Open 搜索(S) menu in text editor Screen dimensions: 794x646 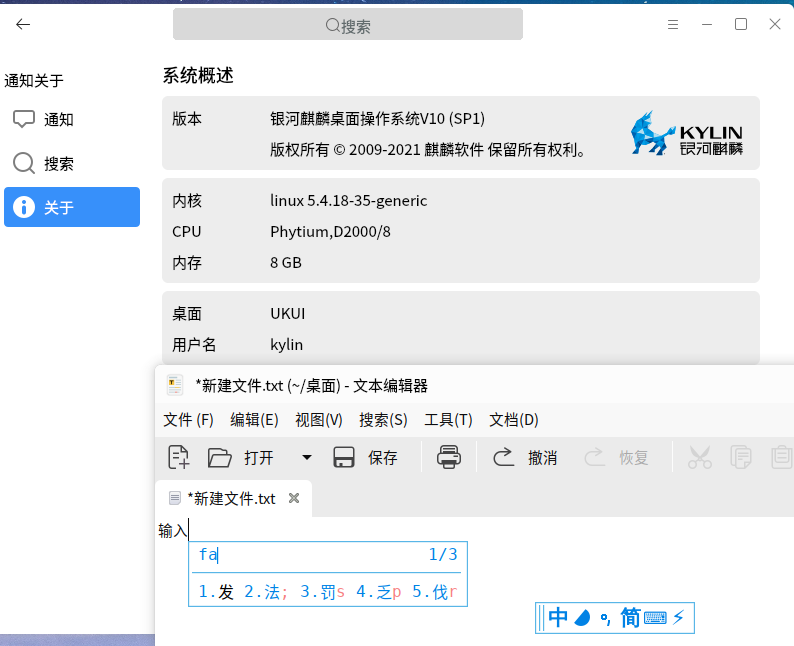(383, 420)
